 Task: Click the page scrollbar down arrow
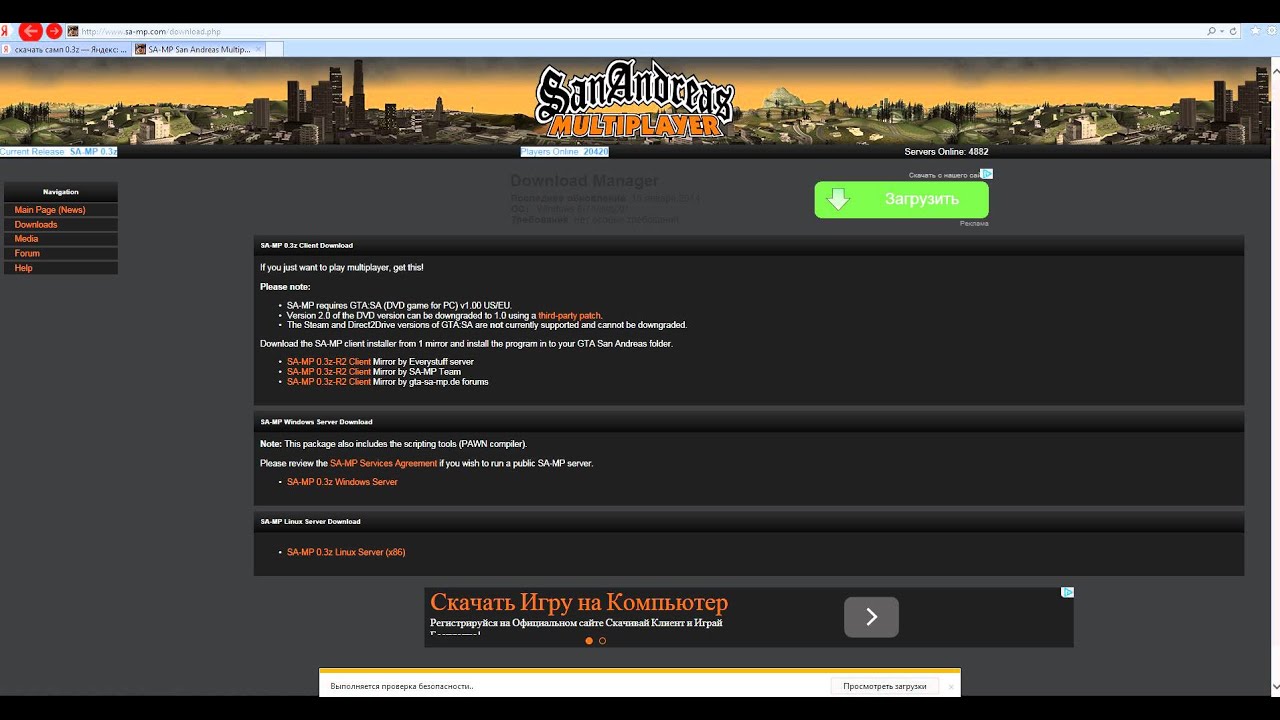(x=1274, y=687)
